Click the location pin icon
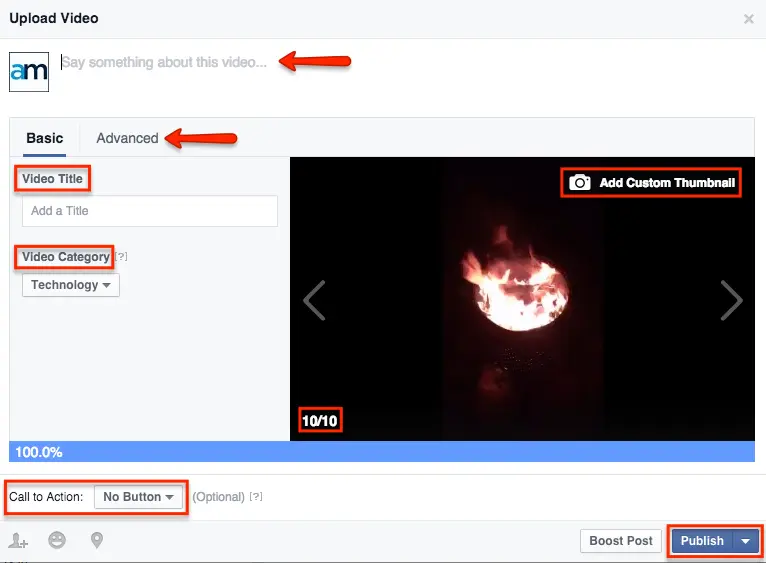 (x=97, y=540)
